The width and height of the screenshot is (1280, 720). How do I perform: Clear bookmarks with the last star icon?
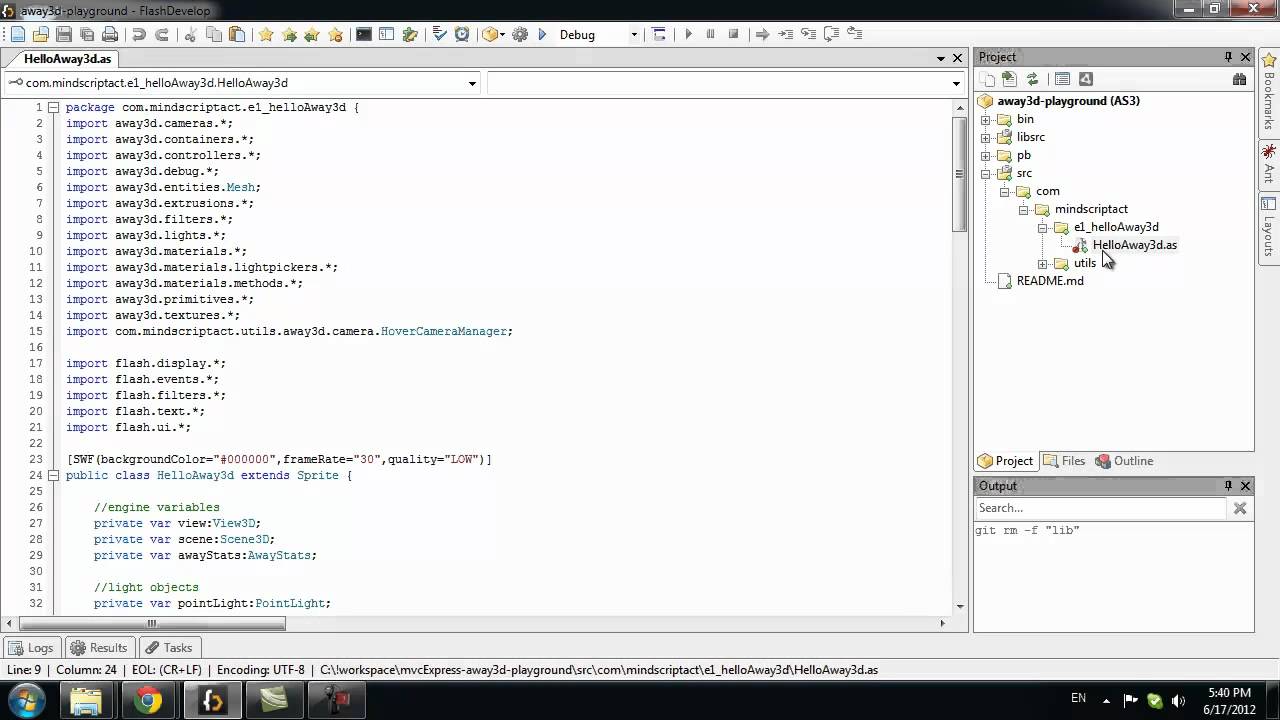[335, 34]
